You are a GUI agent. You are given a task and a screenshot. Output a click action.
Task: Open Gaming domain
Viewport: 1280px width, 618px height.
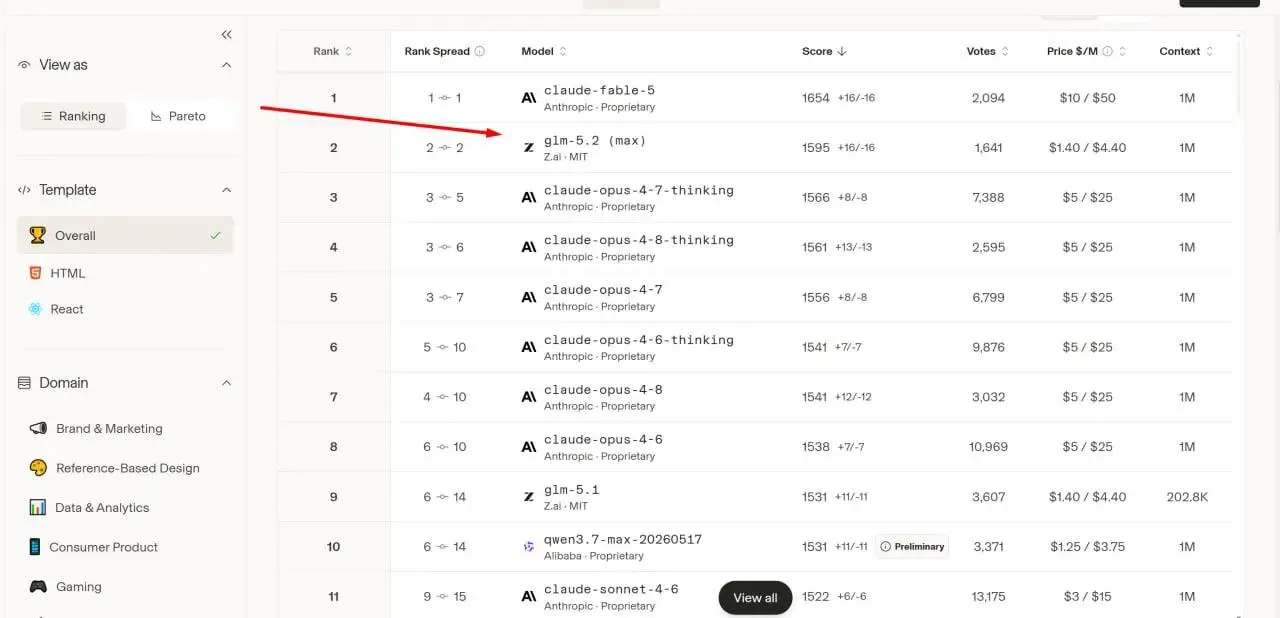coord(79,587)
